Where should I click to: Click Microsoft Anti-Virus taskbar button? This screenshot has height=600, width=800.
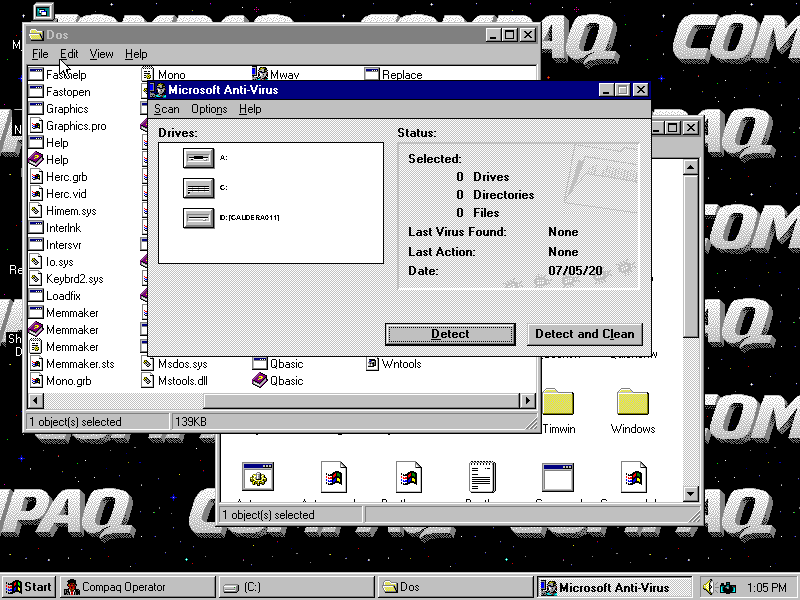pos(614,587)
